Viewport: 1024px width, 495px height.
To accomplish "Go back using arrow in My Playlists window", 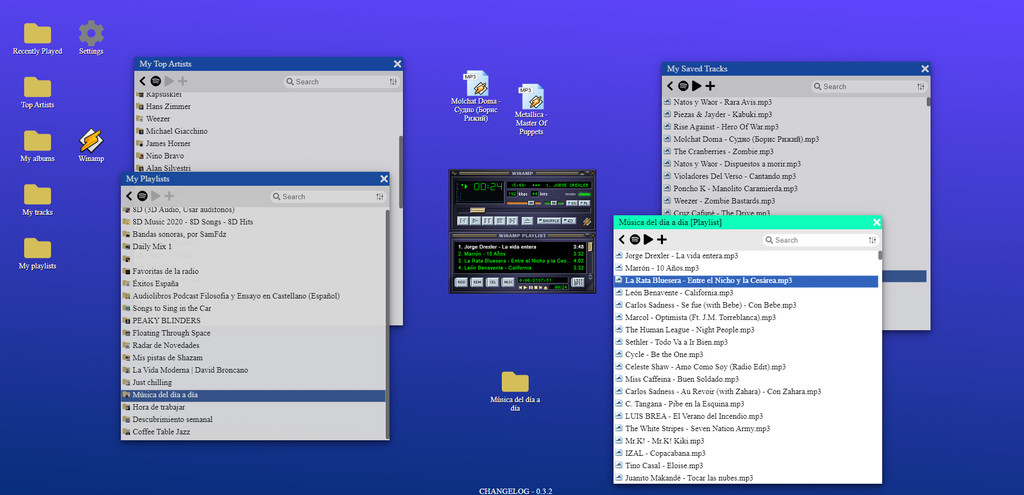I will 130,196.
